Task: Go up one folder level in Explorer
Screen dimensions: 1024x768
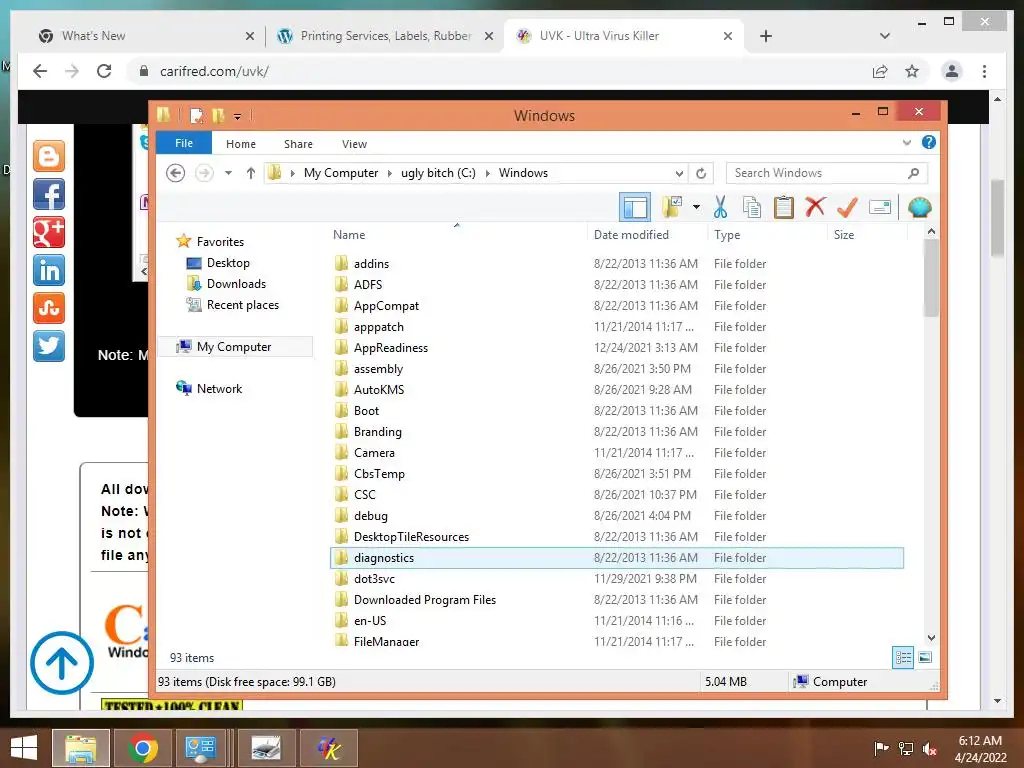Action: pyautogui.click(x=251, y=173)
